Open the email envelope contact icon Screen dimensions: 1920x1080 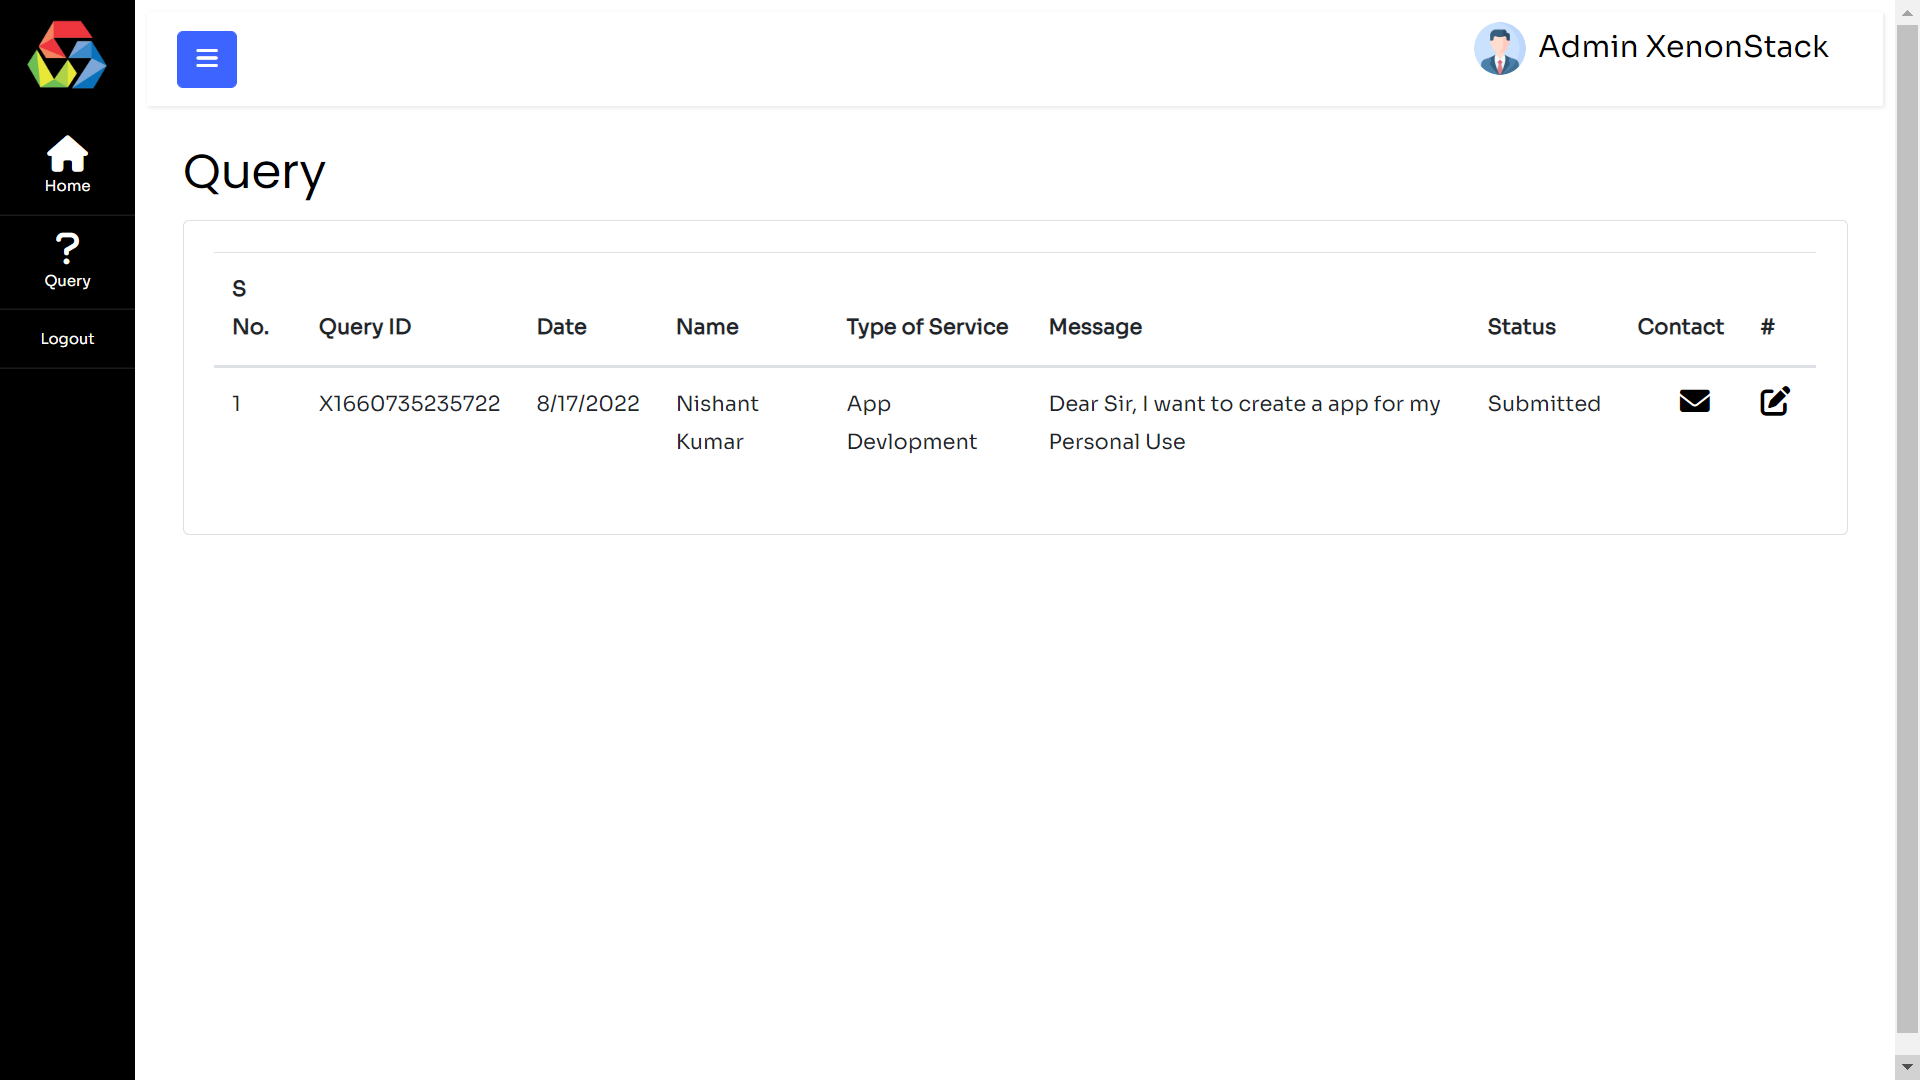[x=1694, y=402]
